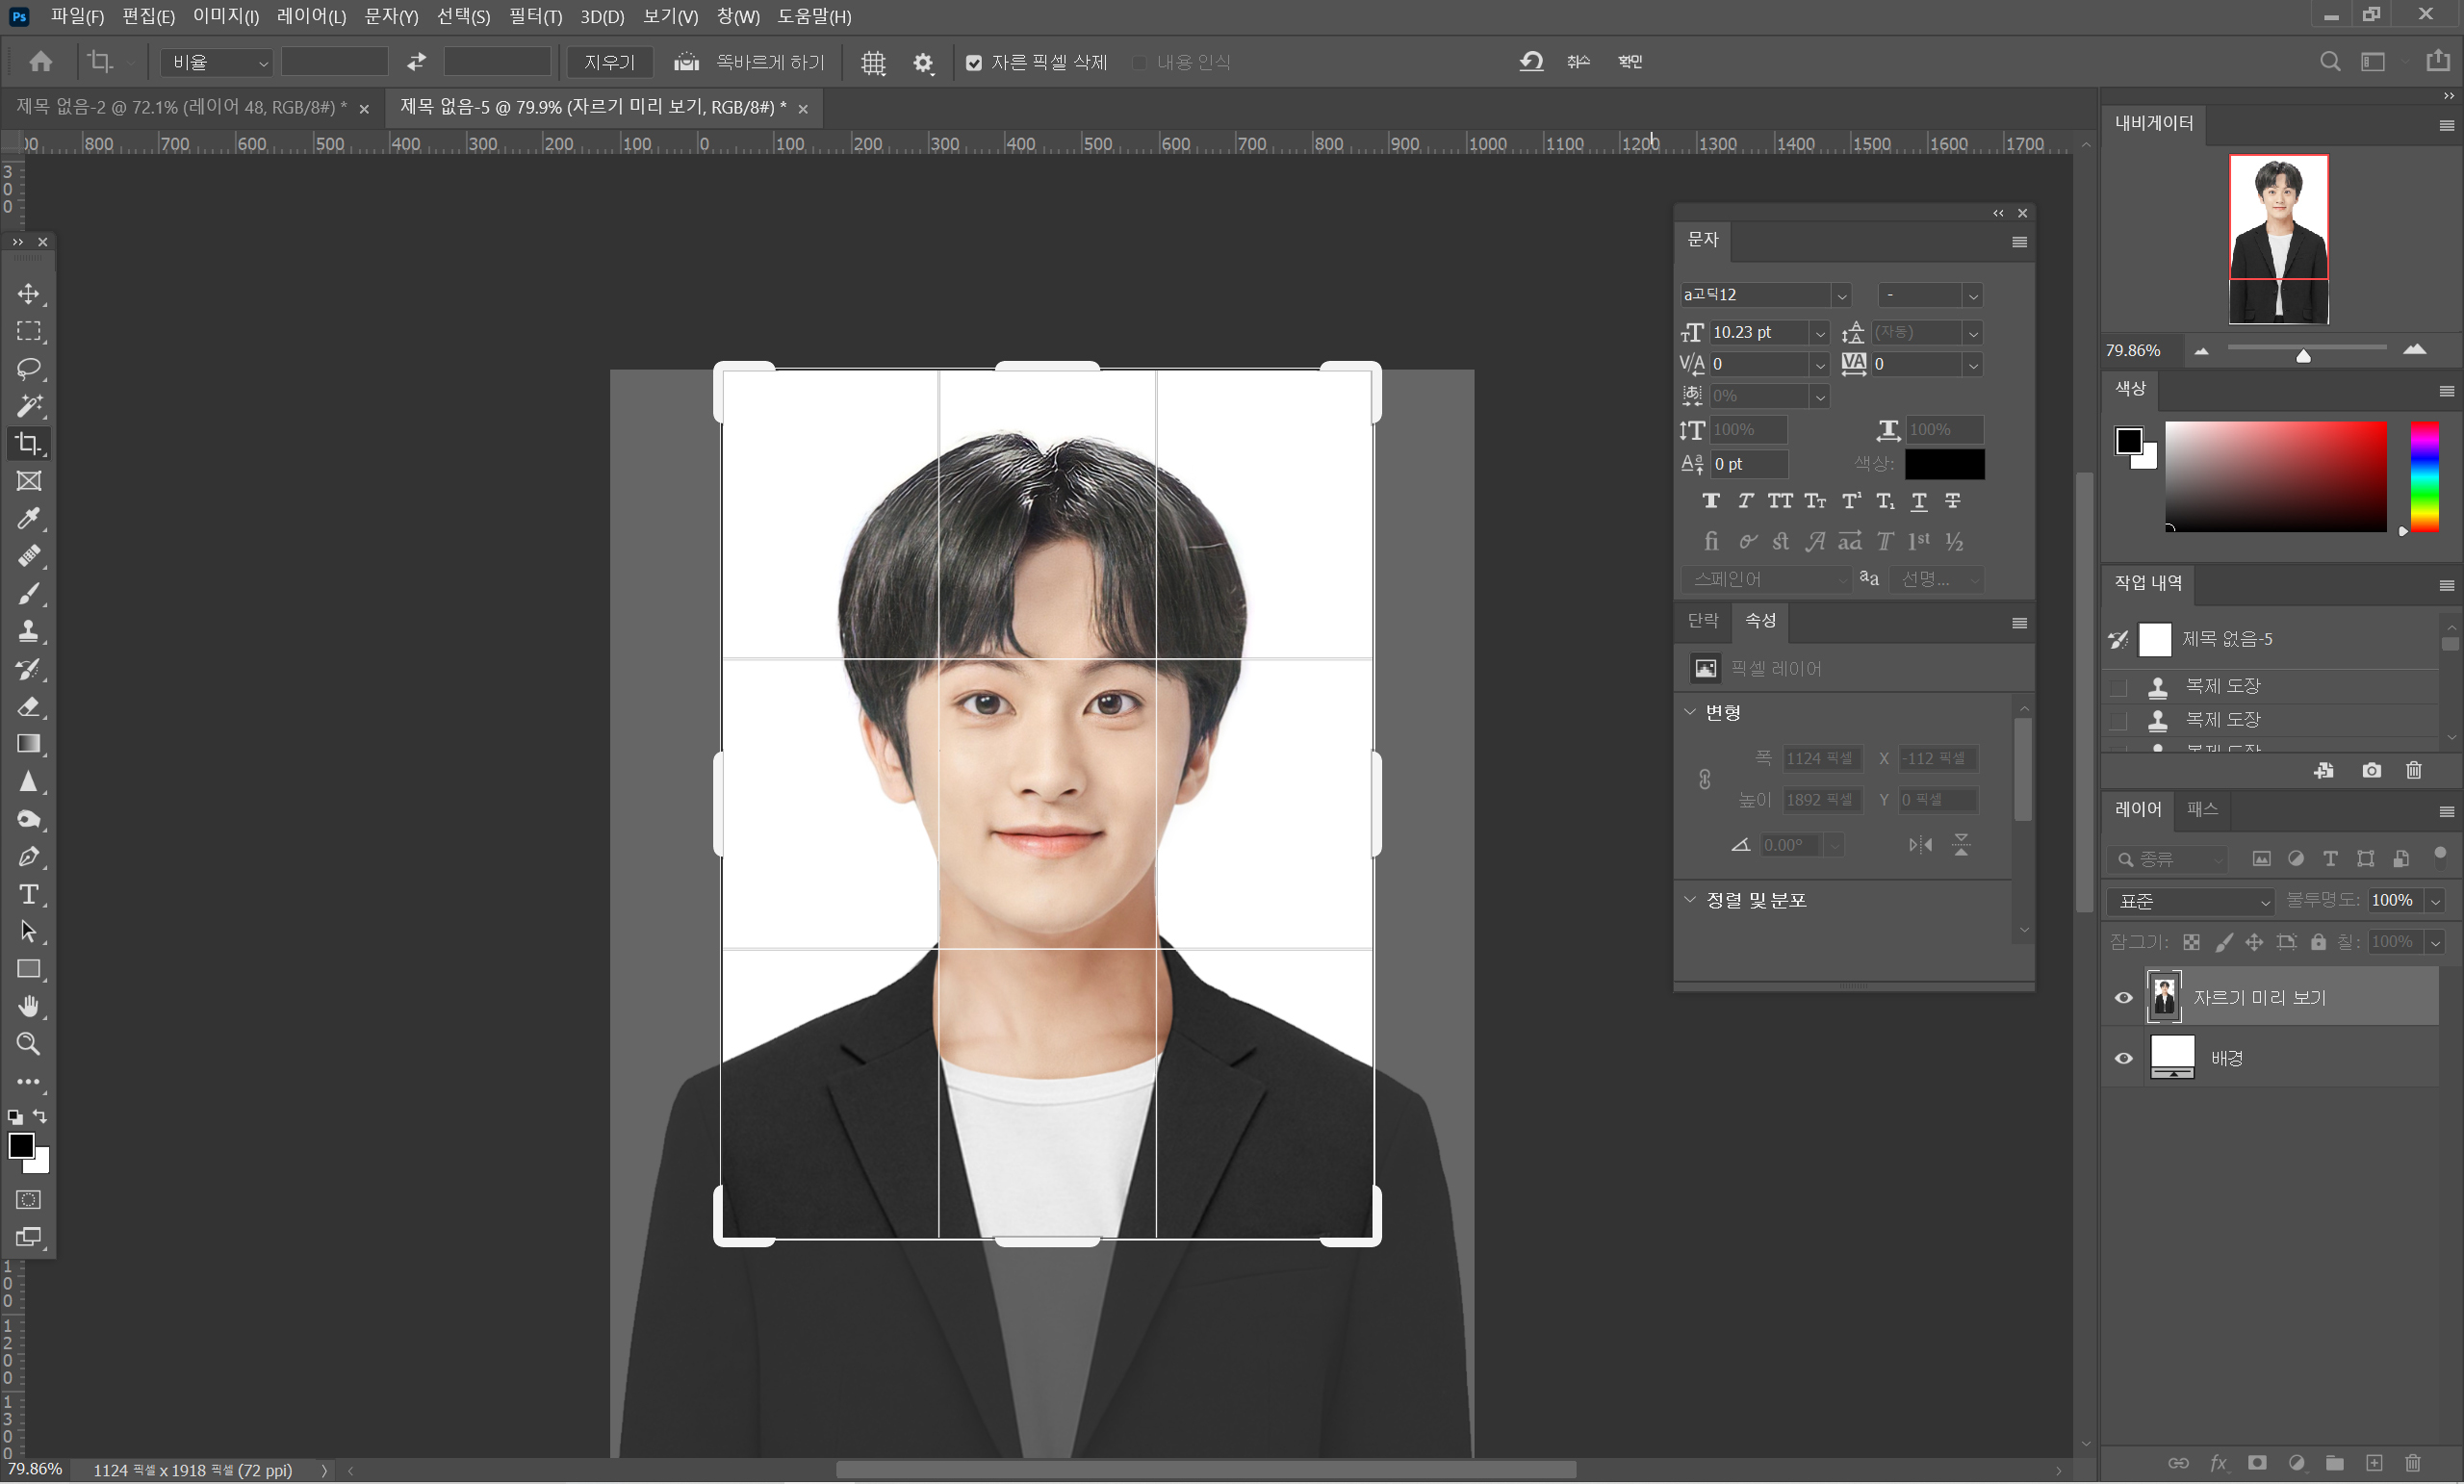Open the 표준 blend mode dropdown
The height and width of the screenshot is (1484, 2464).
[2190, 901]
